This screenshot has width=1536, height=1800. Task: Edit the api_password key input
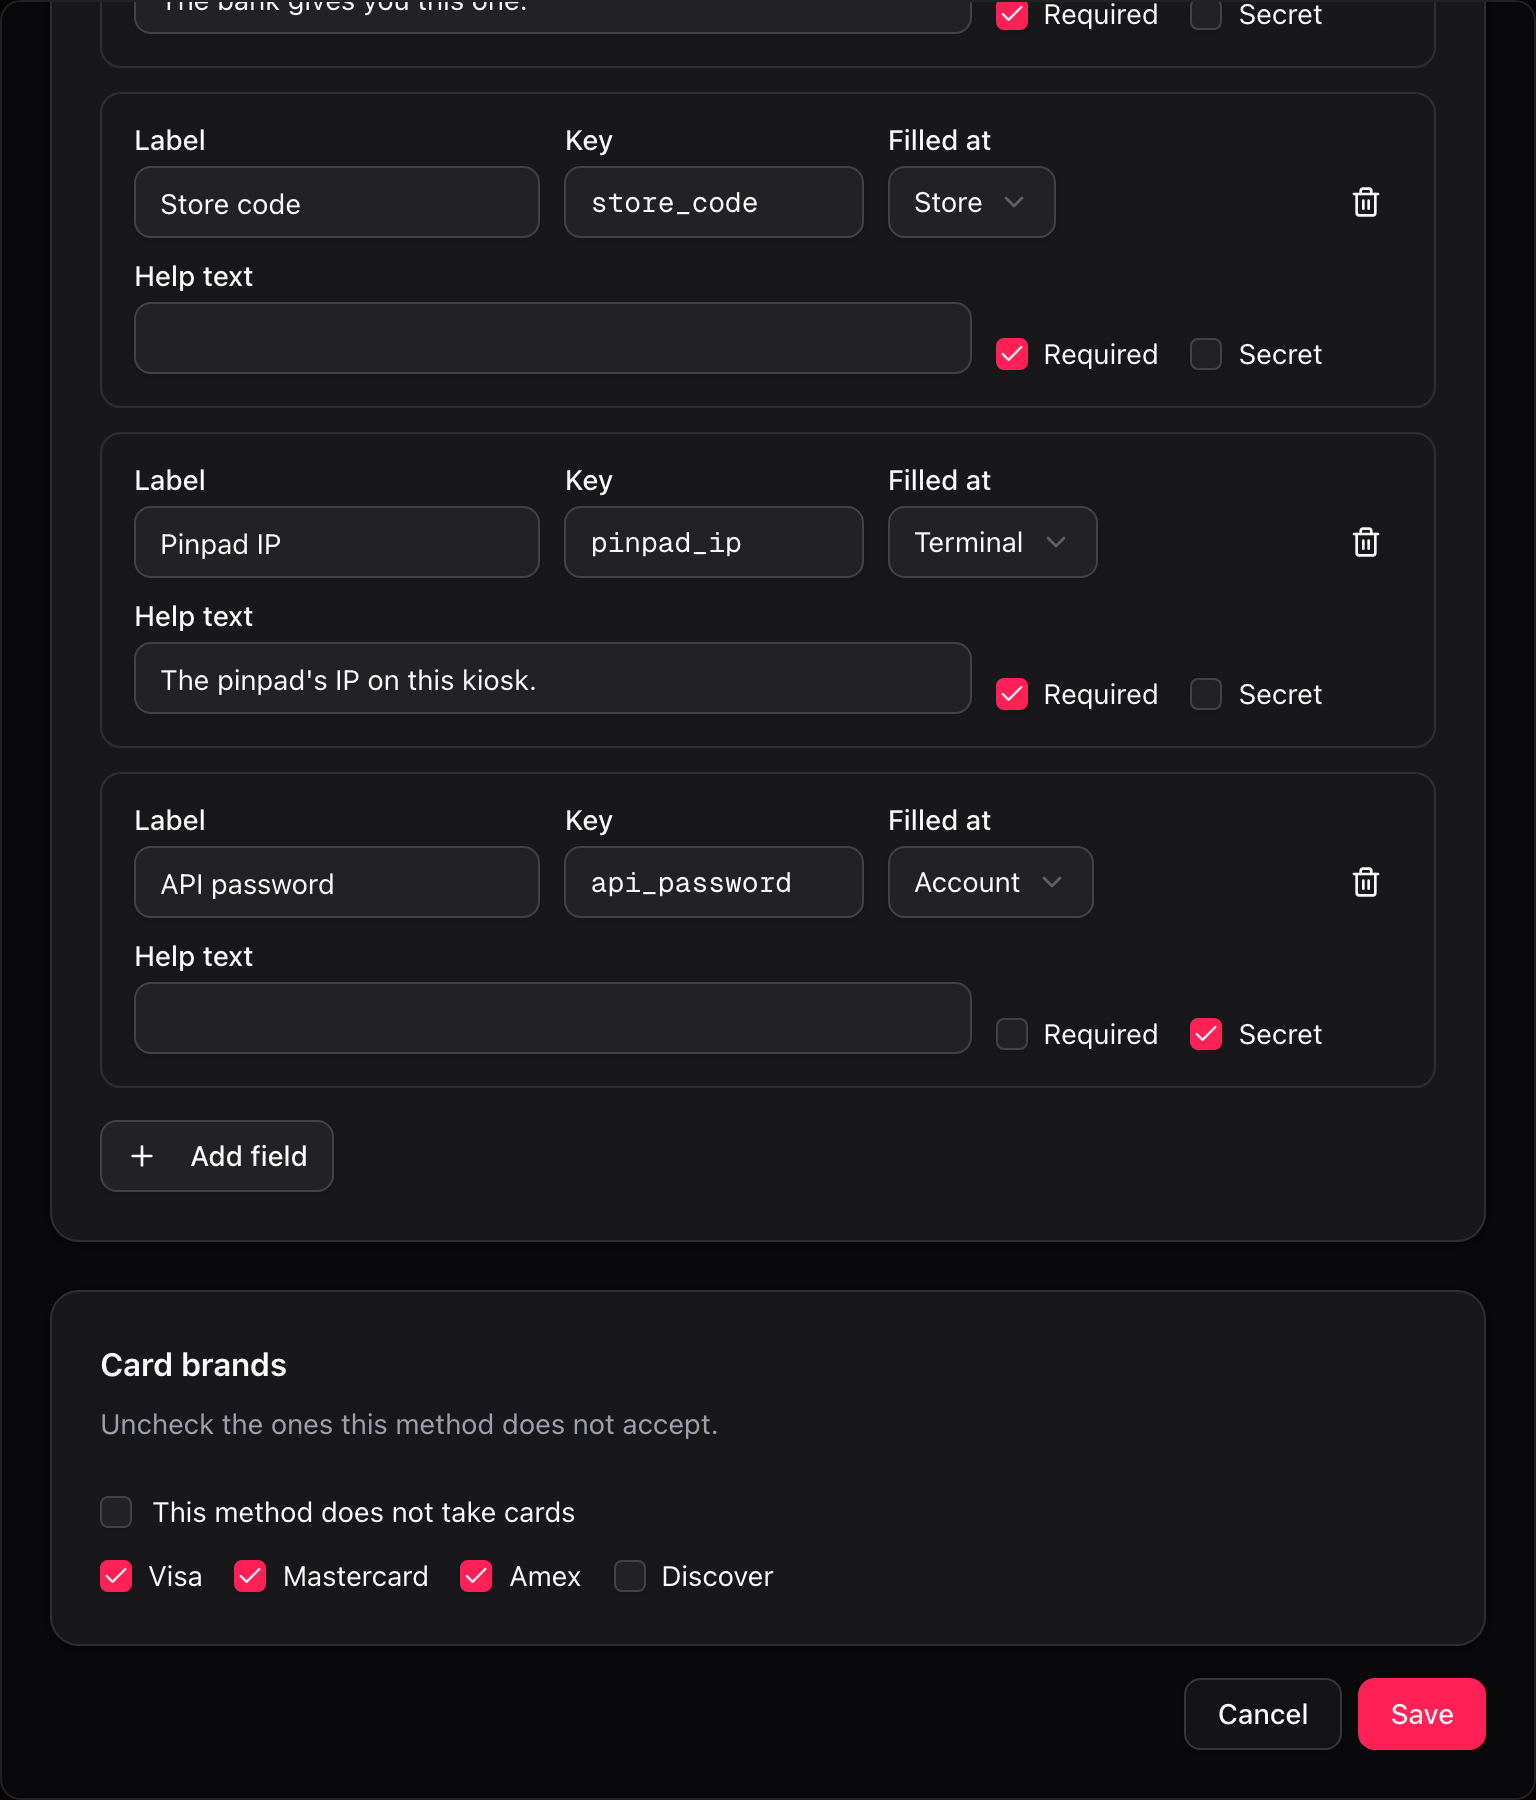(x=714, y=882)
